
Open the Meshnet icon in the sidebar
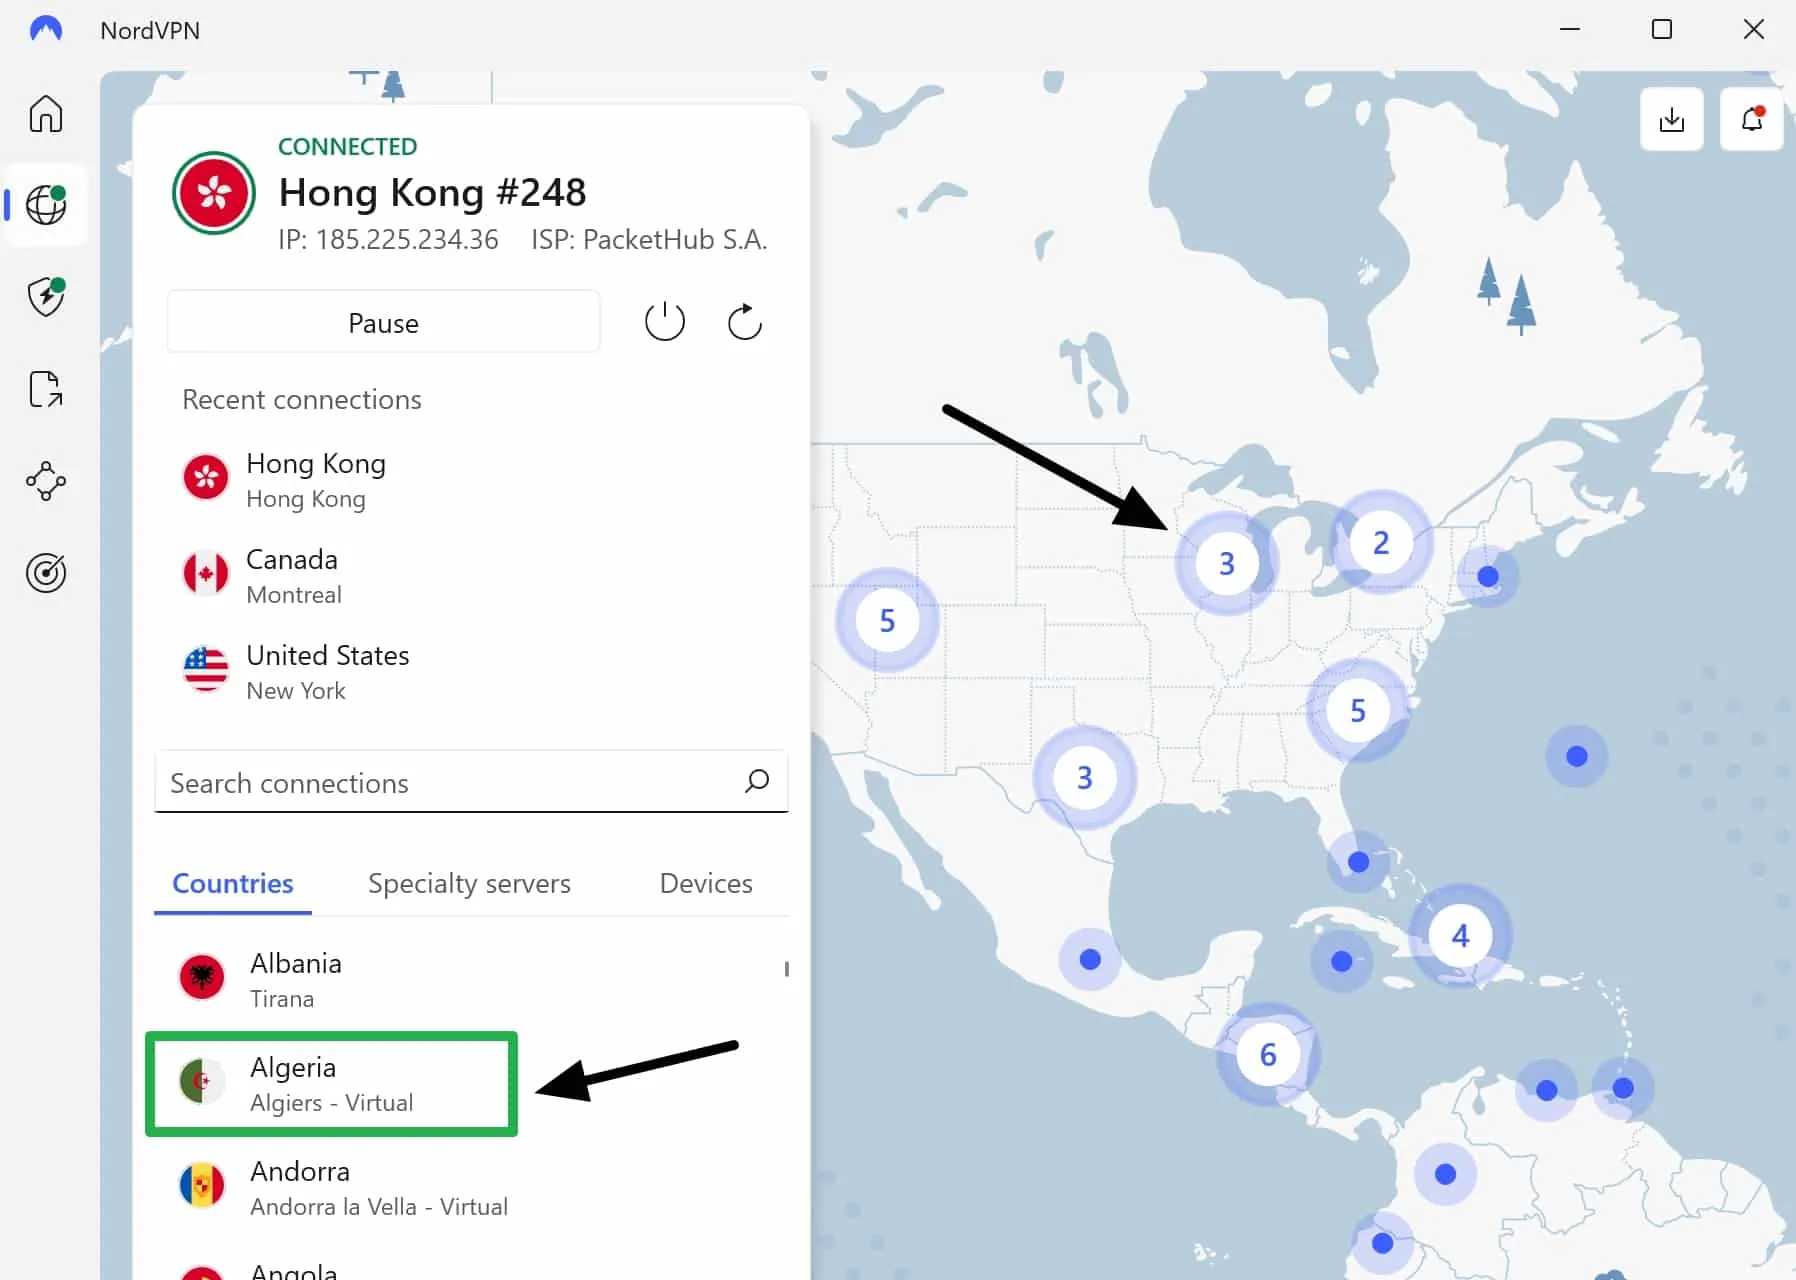coord(46,481)
